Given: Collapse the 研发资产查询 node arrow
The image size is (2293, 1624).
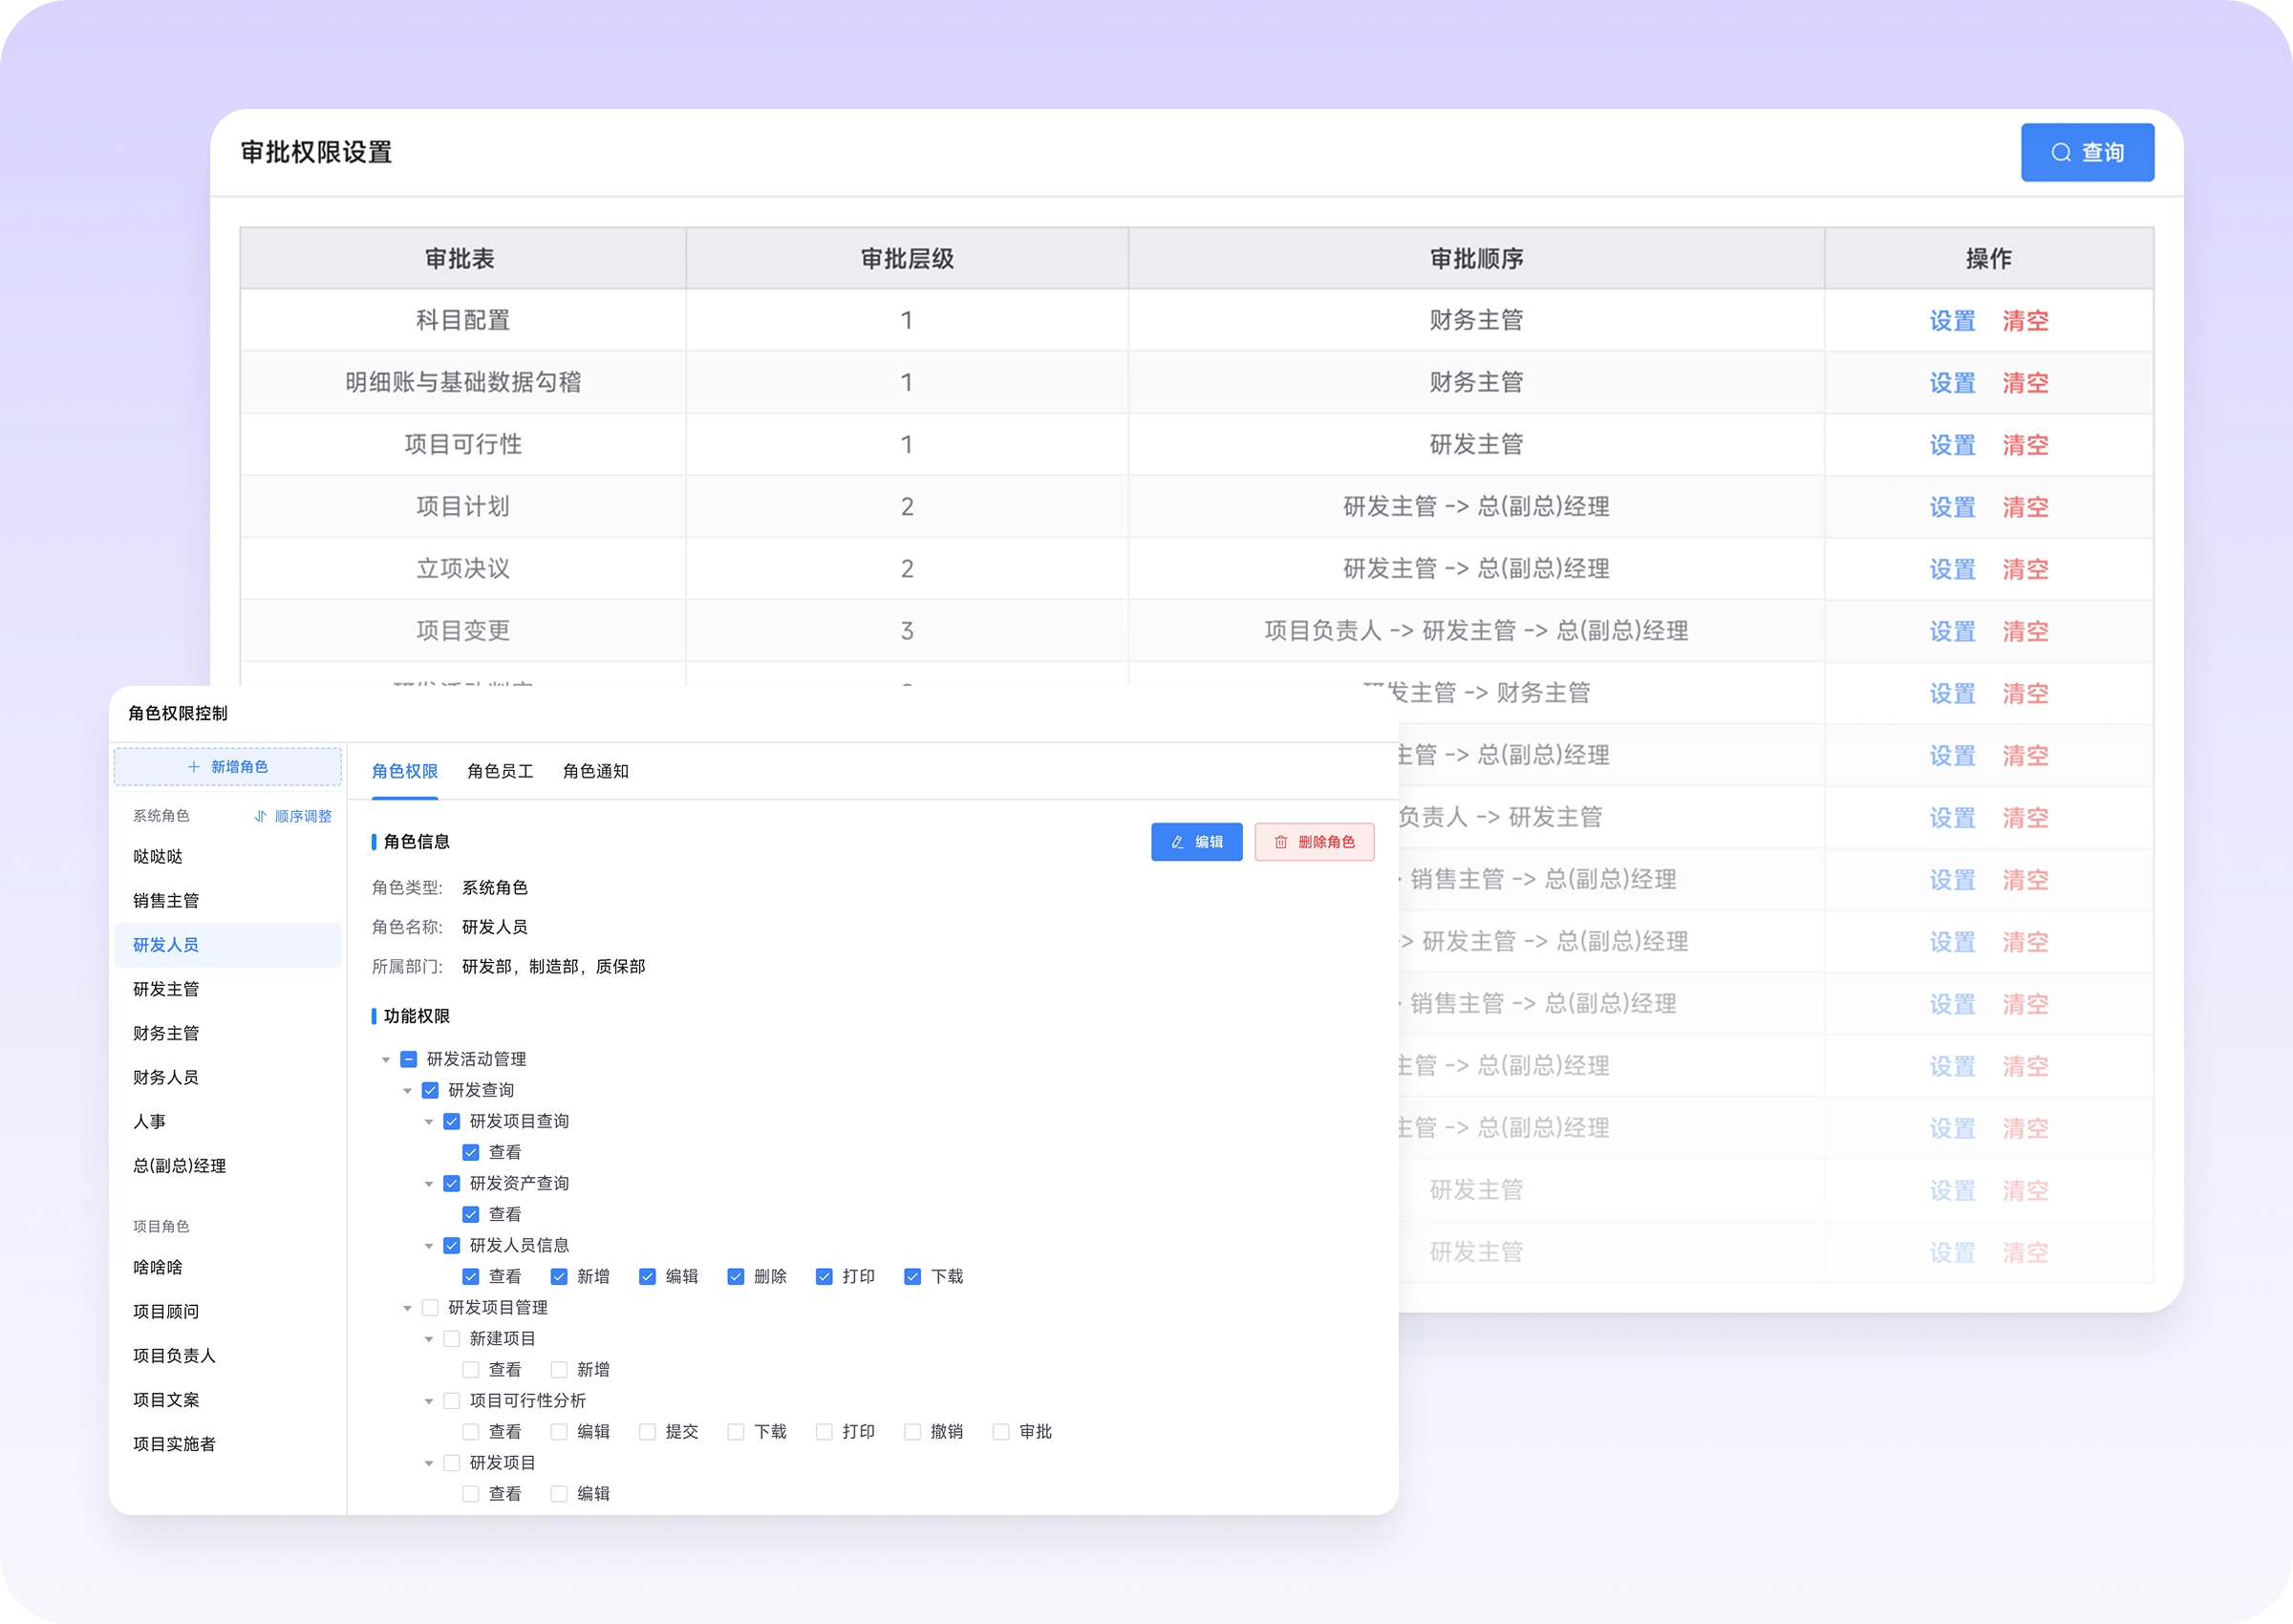Looking at the screenshot, I should coord(429,1183).
